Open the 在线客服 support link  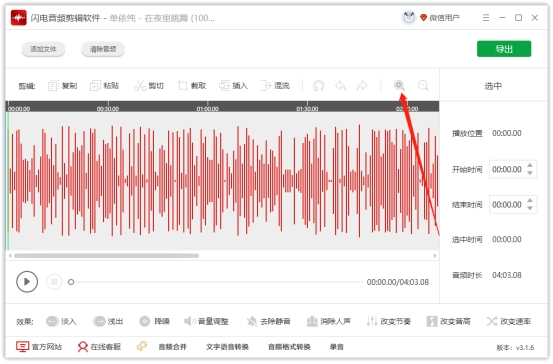[99, 347]
